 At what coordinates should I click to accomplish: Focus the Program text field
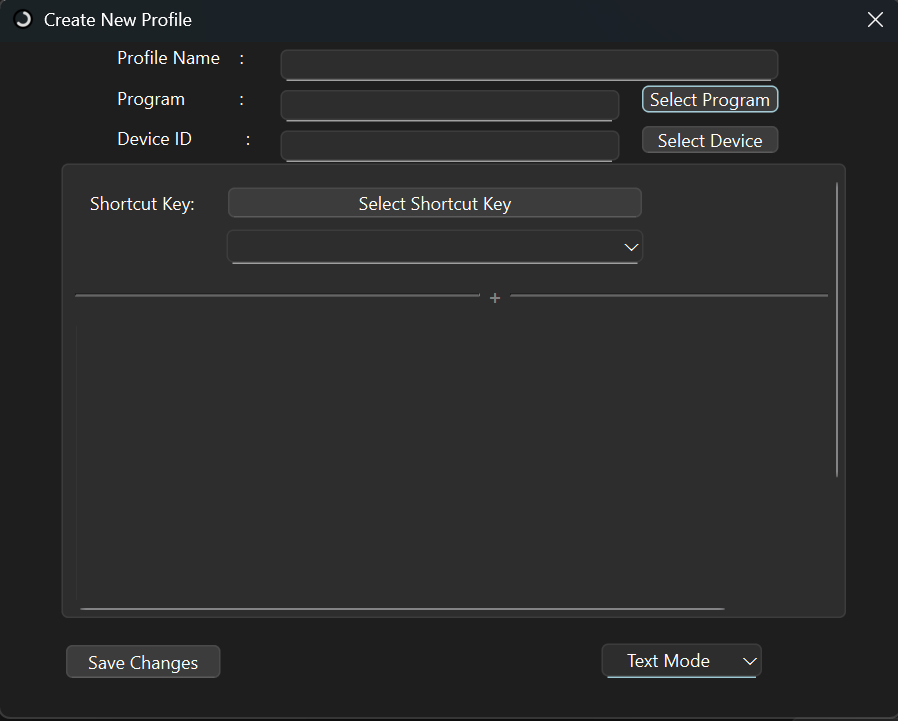450,105
